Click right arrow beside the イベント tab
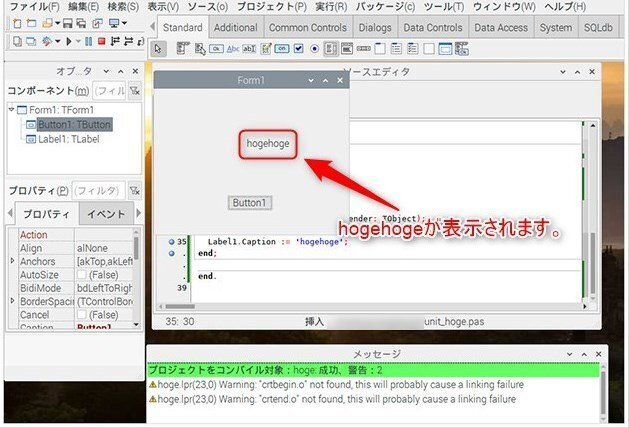Image resolution: width=629 pixels, height=428 pixels. point(139,213)
